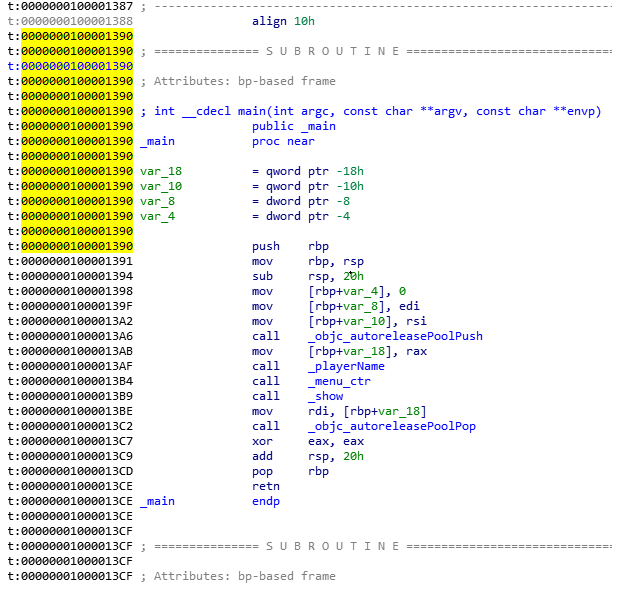This screenshot has width=625, height=590.
Task: Select the 'push rbp' instruction
Action: click(x=290, y=246)
